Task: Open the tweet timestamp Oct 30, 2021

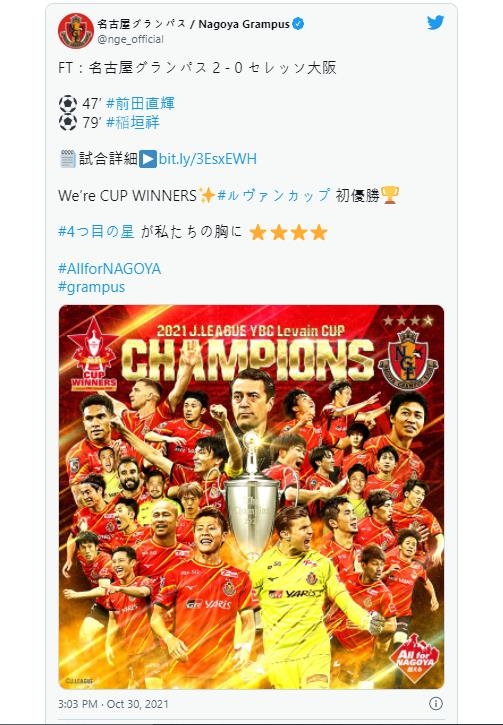Action: coord(113,704)
